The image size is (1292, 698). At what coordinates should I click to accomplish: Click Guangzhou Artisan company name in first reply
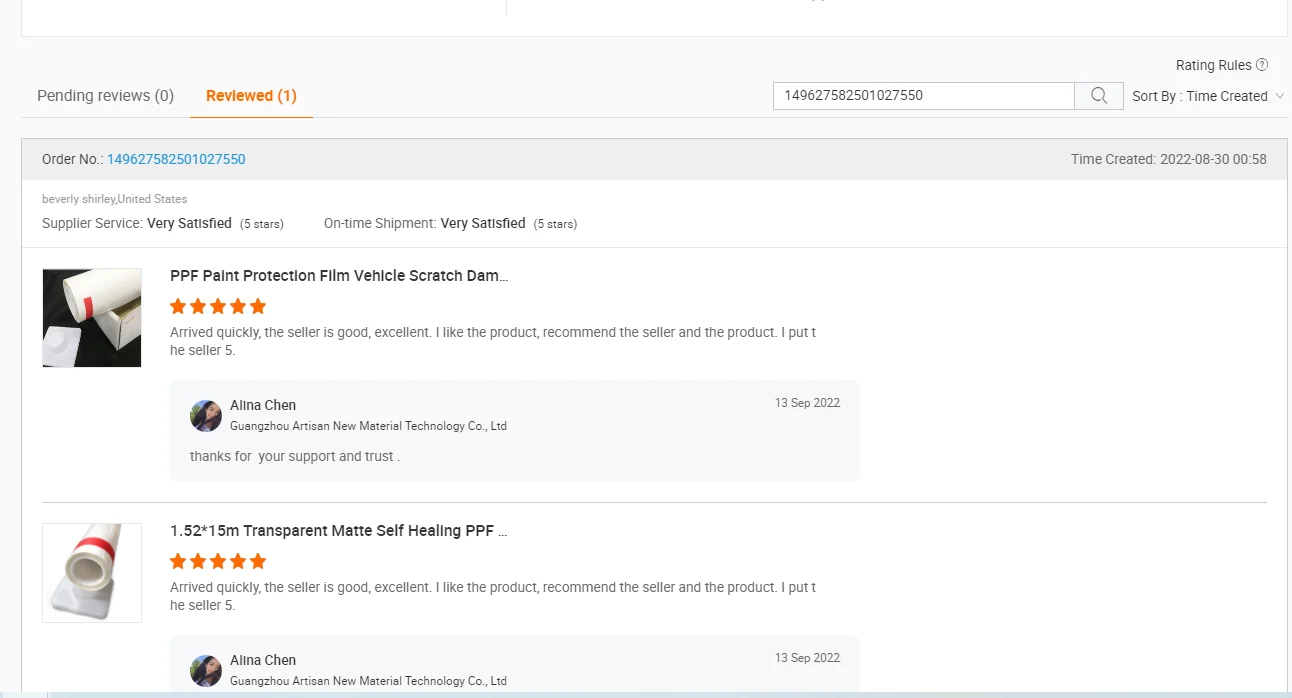(x=368, y=426)
